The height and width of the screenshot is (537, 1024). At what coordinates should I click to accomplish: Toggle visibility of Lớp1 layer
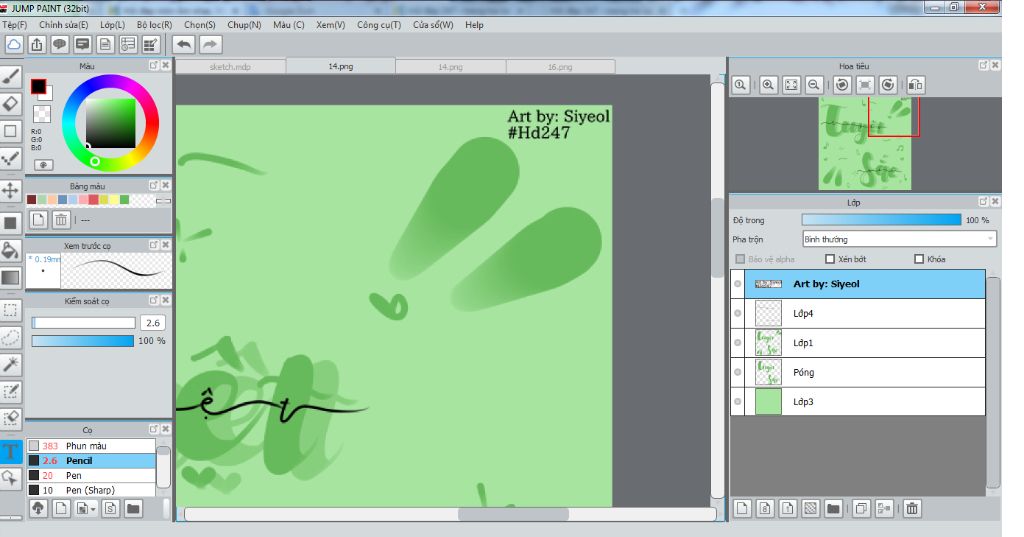738,343
